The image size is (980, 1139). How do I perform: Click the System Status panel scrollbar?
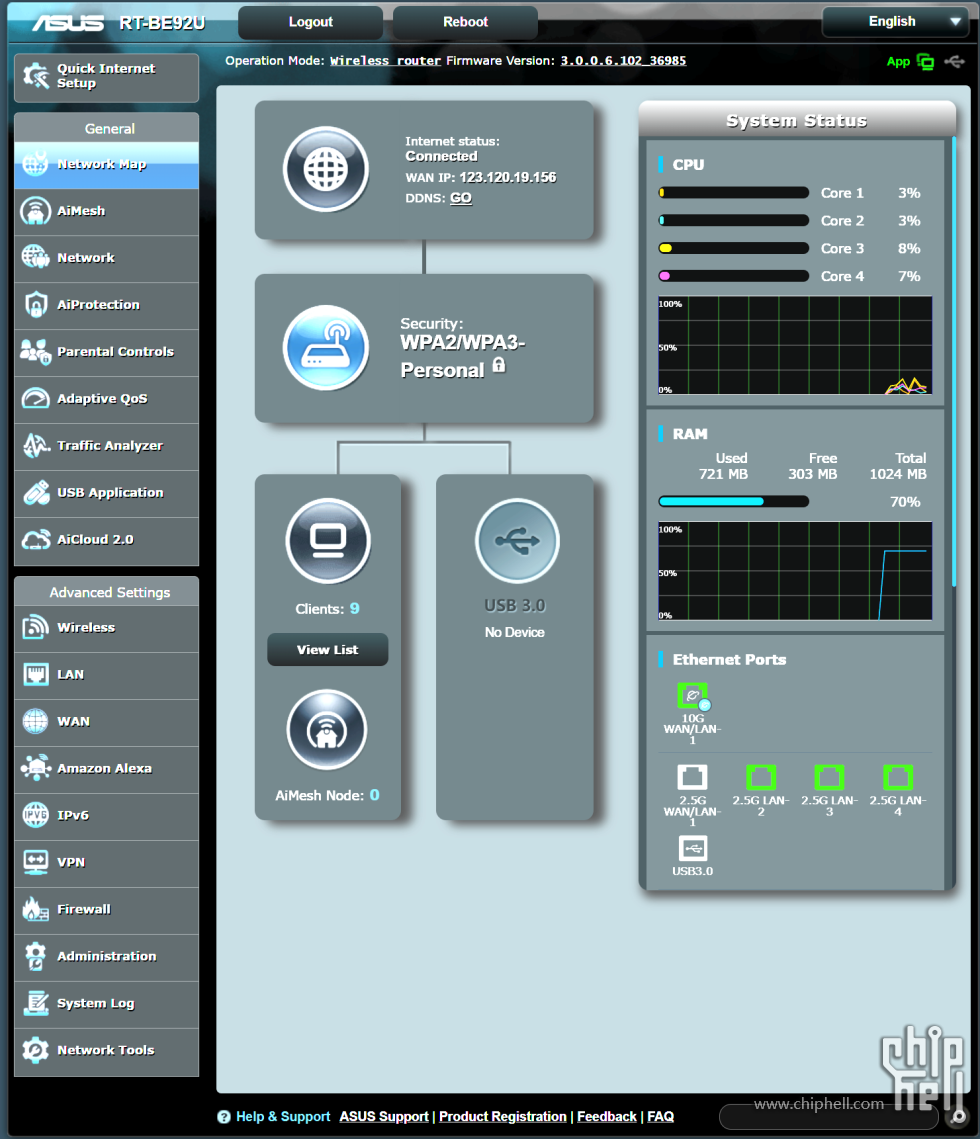click(954, 363)
